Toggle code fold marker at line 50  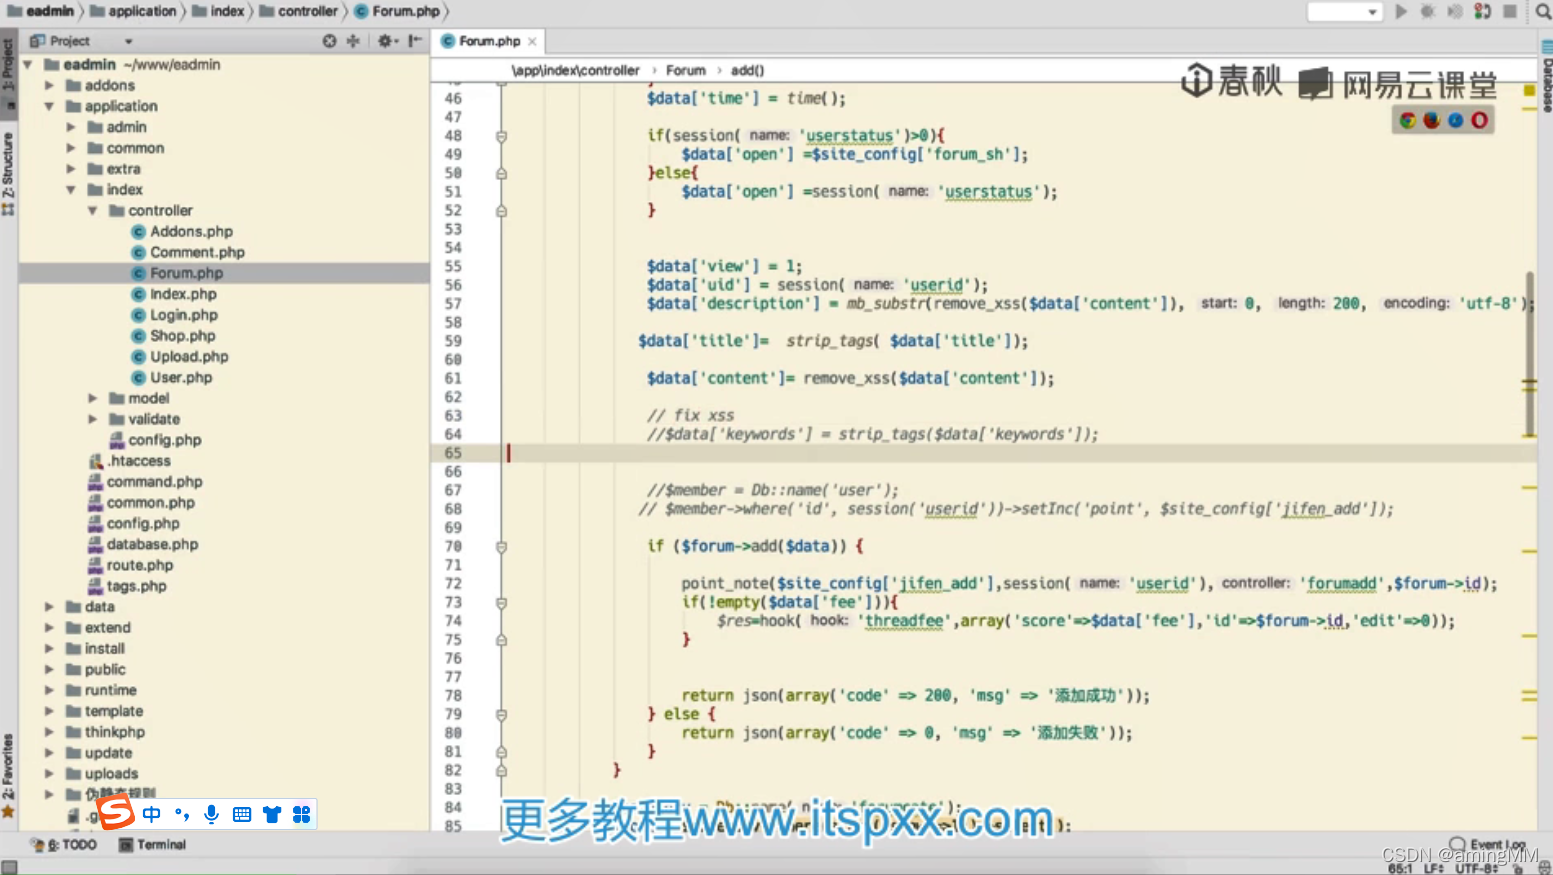[501, 173]
